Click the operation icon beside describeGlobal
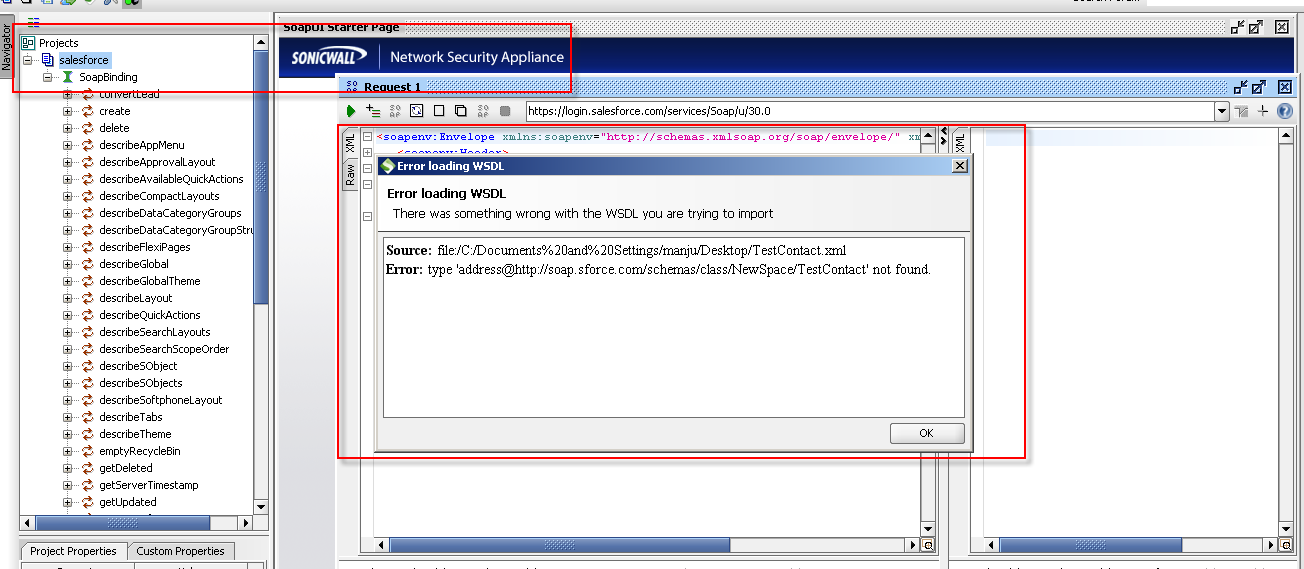The width and height of the screenshot is (1304, 569). [x=87, y=264]
